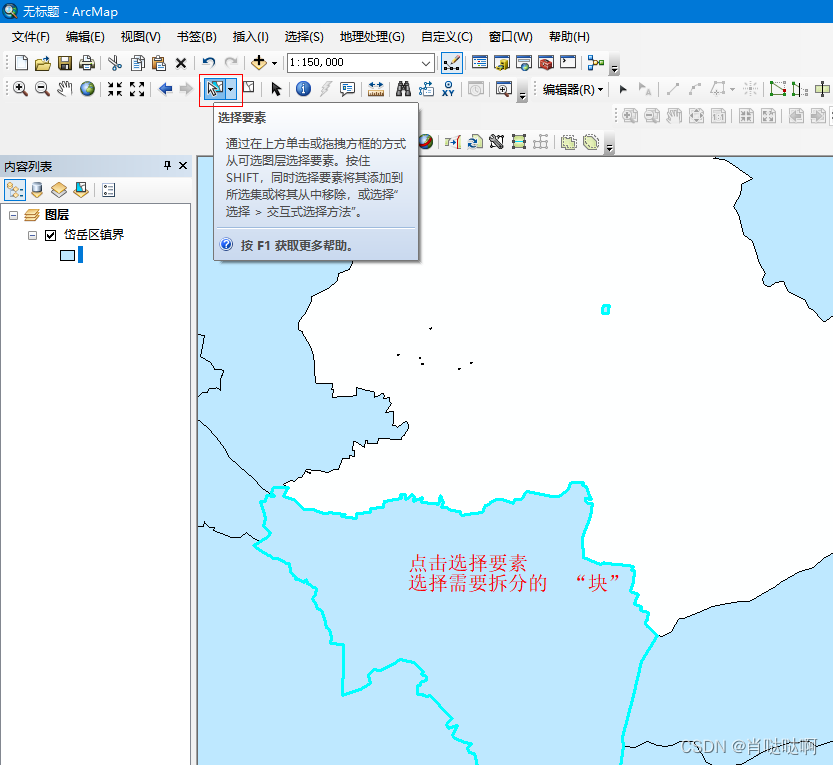Activate the Measure ruler tool

pos(376,89)
